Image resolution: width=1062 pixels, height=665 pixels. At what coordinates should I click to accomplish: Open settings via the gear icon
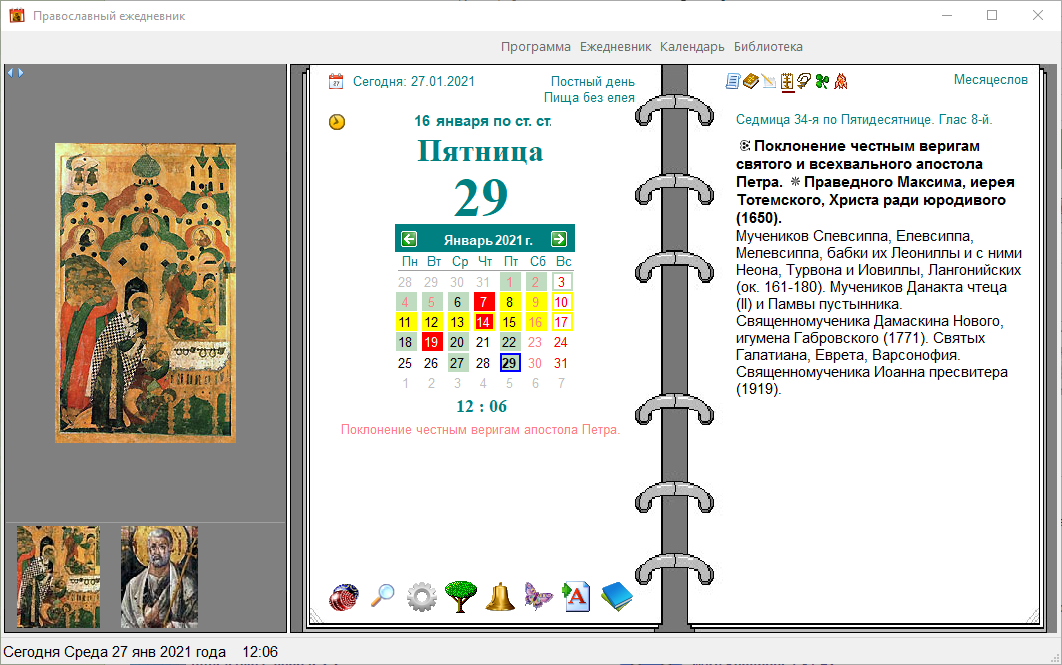click(x=421, y=597)
